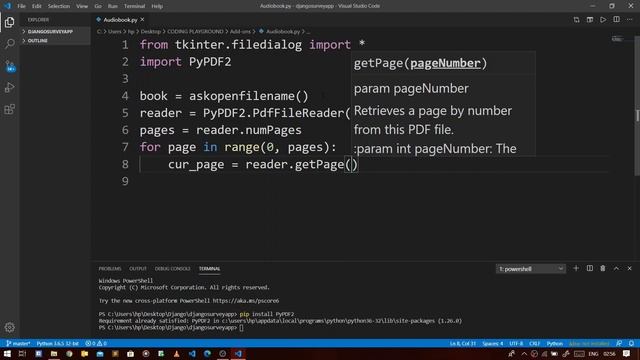
Task: Click Audiobook.py in the breadcrumb
Action: pos(282,31)
